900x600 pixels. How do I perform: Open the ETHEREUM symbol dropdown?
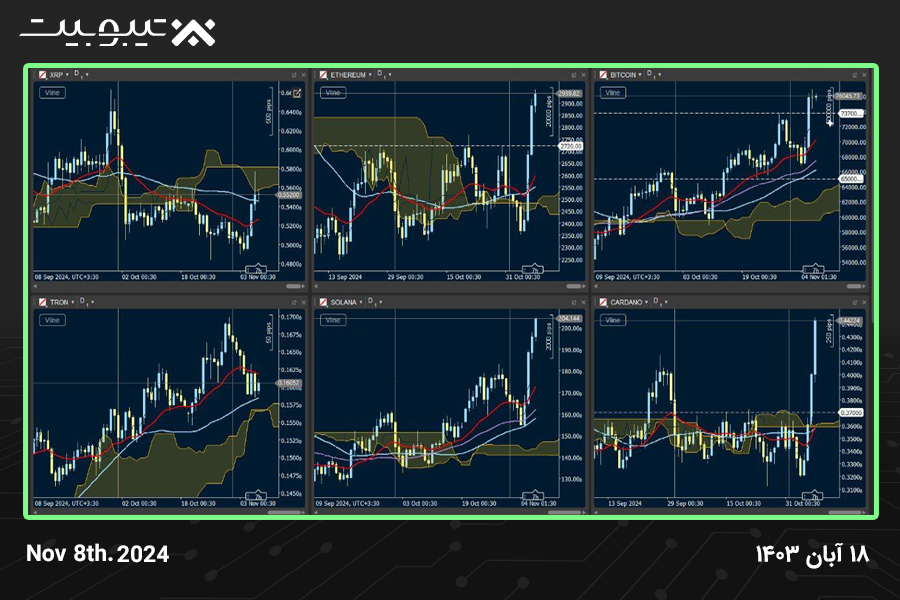pos(370,75)
